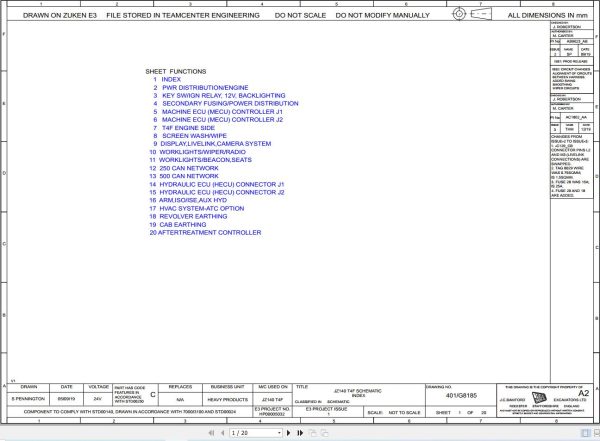Click sheet 11 WORKLIGHTS/BEACON,SEATS
The image size is (600, 441).
pyautogui.click(x=201, y=160)
